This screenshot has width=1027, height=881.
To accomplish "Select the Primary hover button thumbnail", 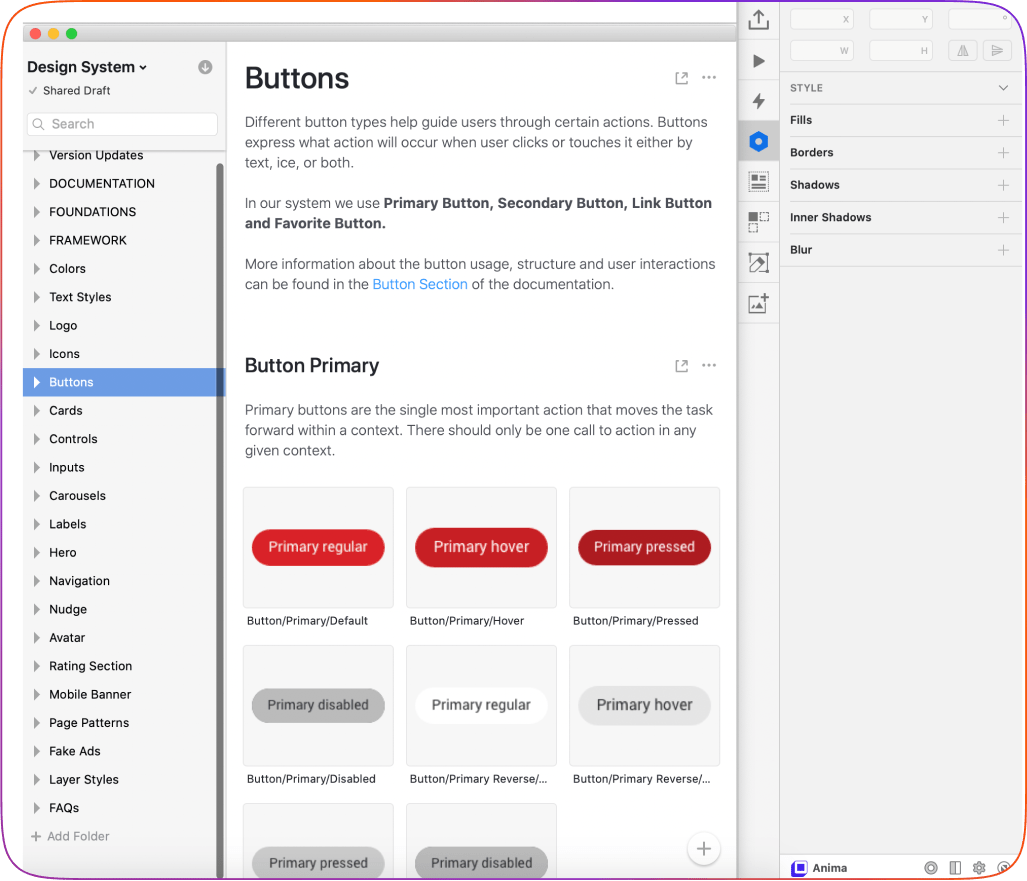I will pyautogui.click(x=481, y=548).
